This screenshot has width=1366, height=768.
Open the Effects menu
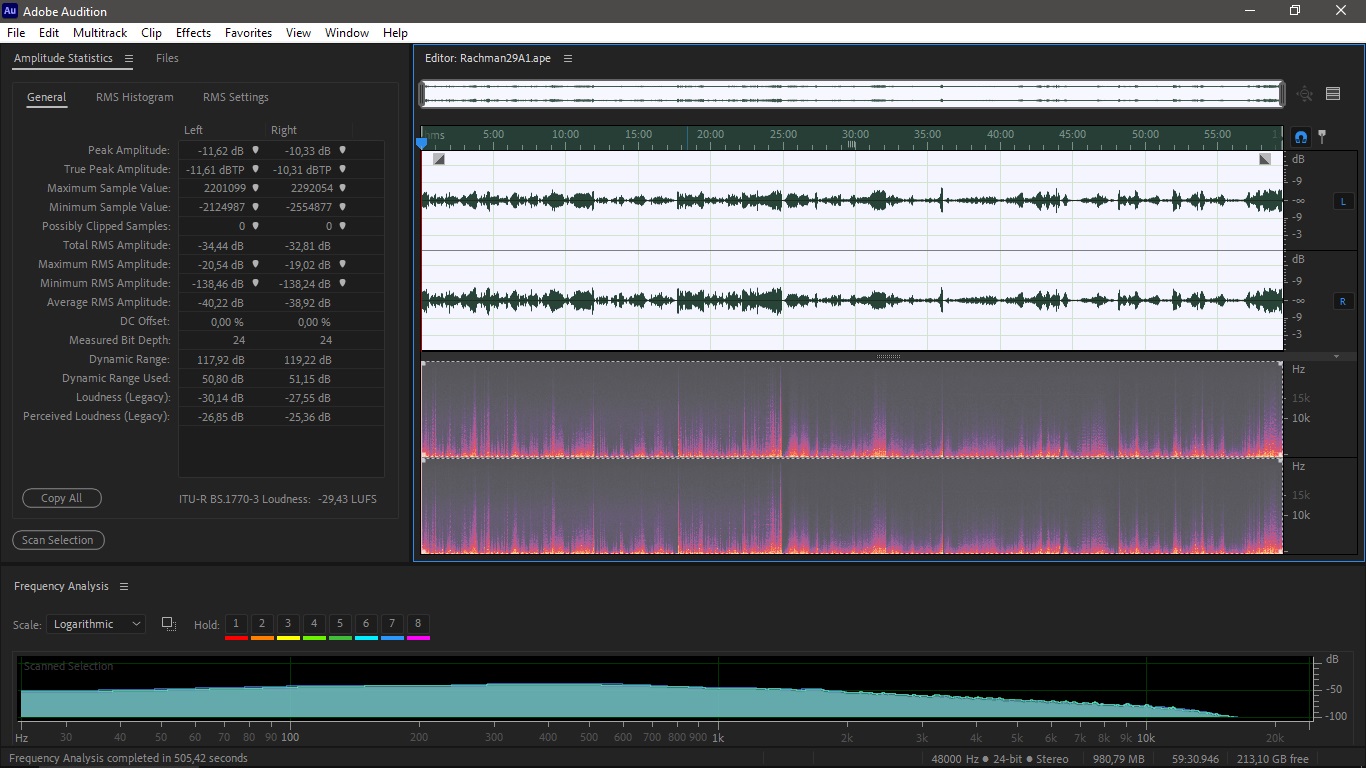pyautogui.click(x=193, y=33)
